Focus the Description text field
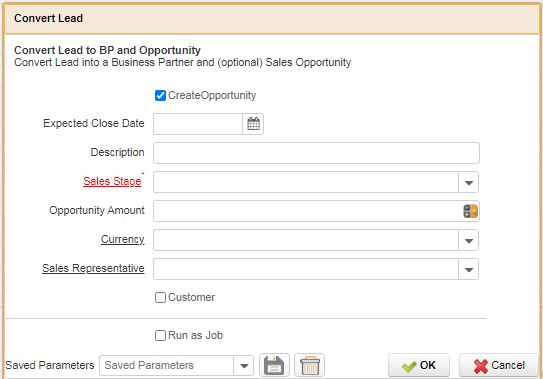The height and width of the screenshot is (379, 543). (x=317, y=153)
